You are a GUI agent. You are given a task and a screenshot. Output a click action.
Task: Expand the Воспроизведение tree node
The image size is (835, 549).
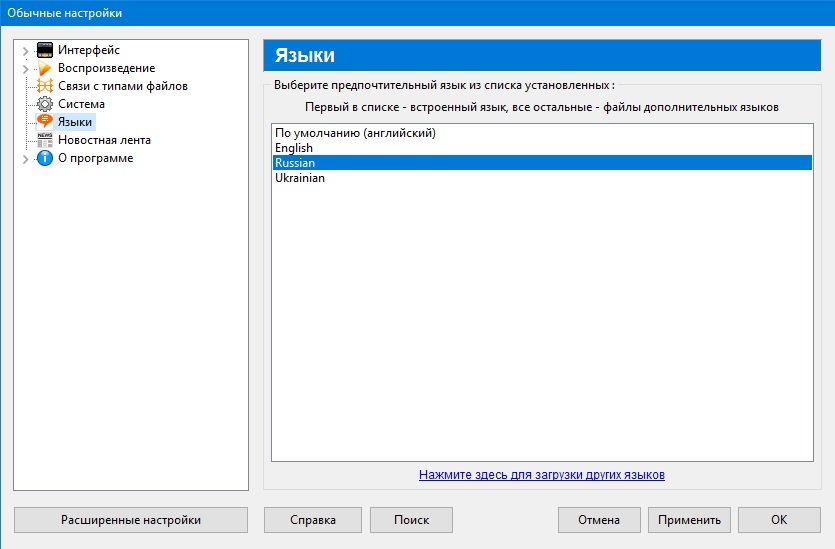click(x=25, y=69)
